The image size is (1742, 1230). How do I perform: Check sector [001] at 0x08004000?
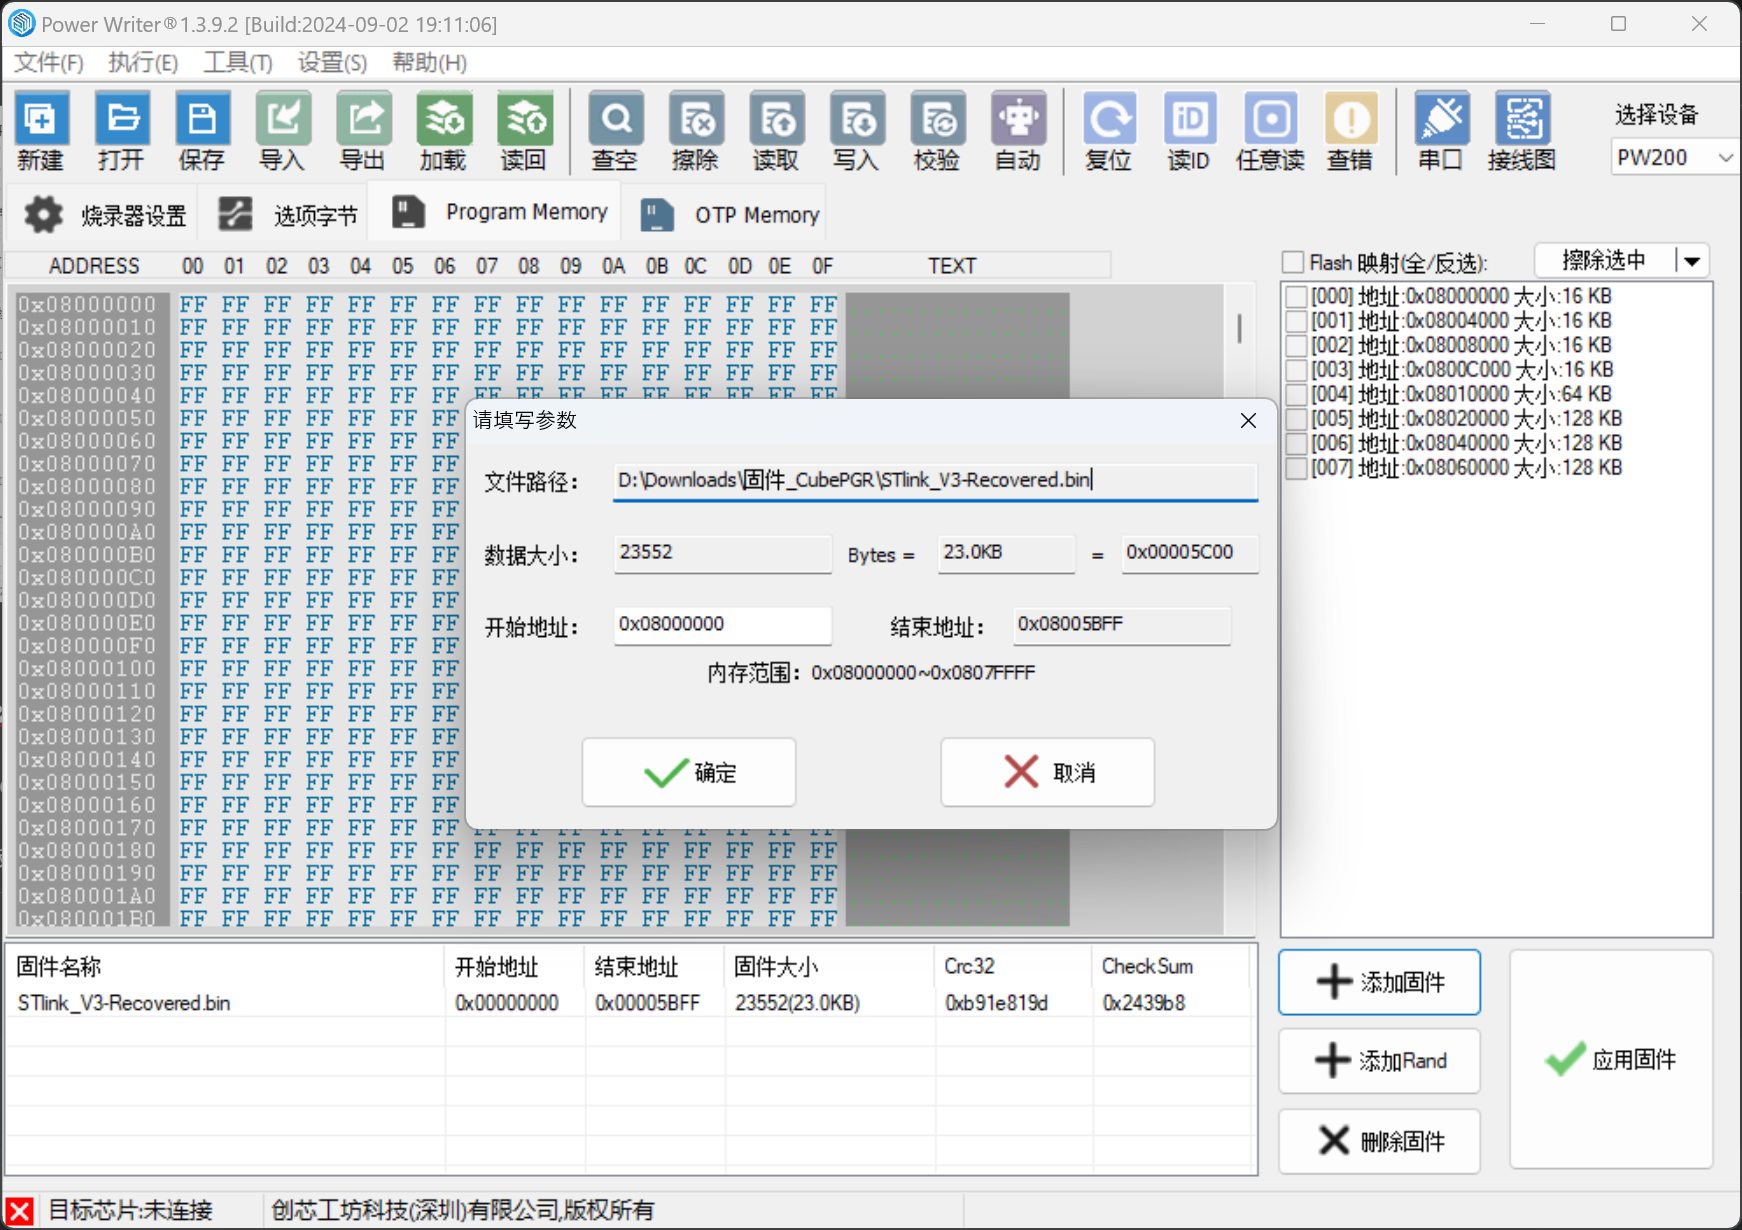pyautogui.click(x=1296, y=321)
